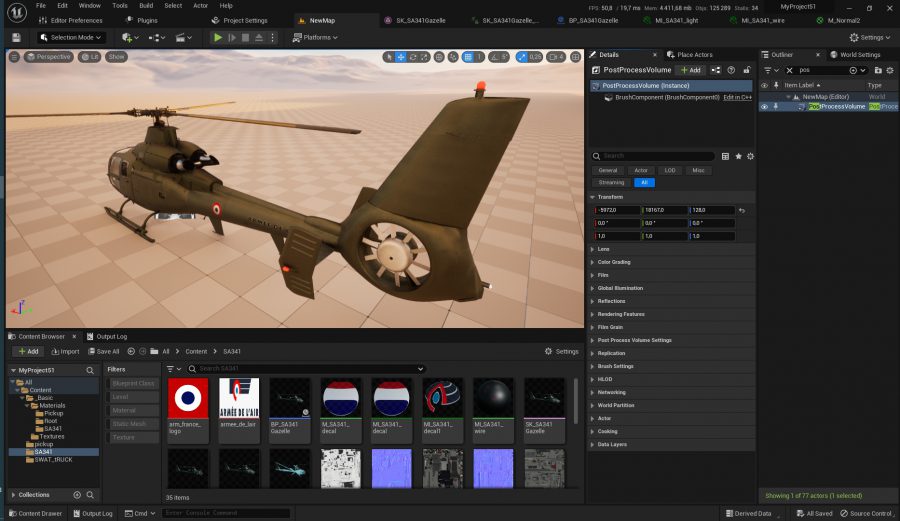The width and height of the screenshot is (900, 521).
Task: Toggle the Static Mesh filter
Action: 133,424
